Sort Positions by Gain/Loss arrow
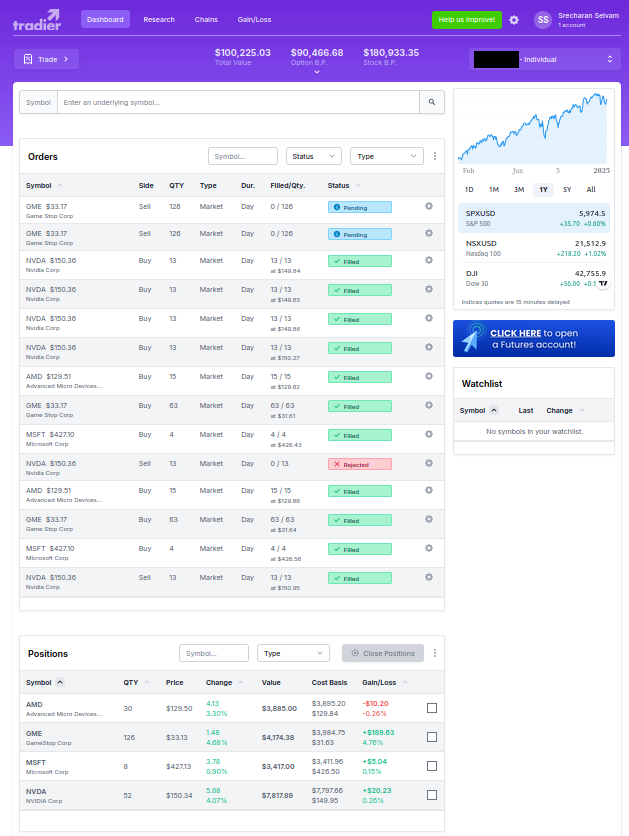The width and height of the screenshot is (629, 836). (x=405, y=682)
